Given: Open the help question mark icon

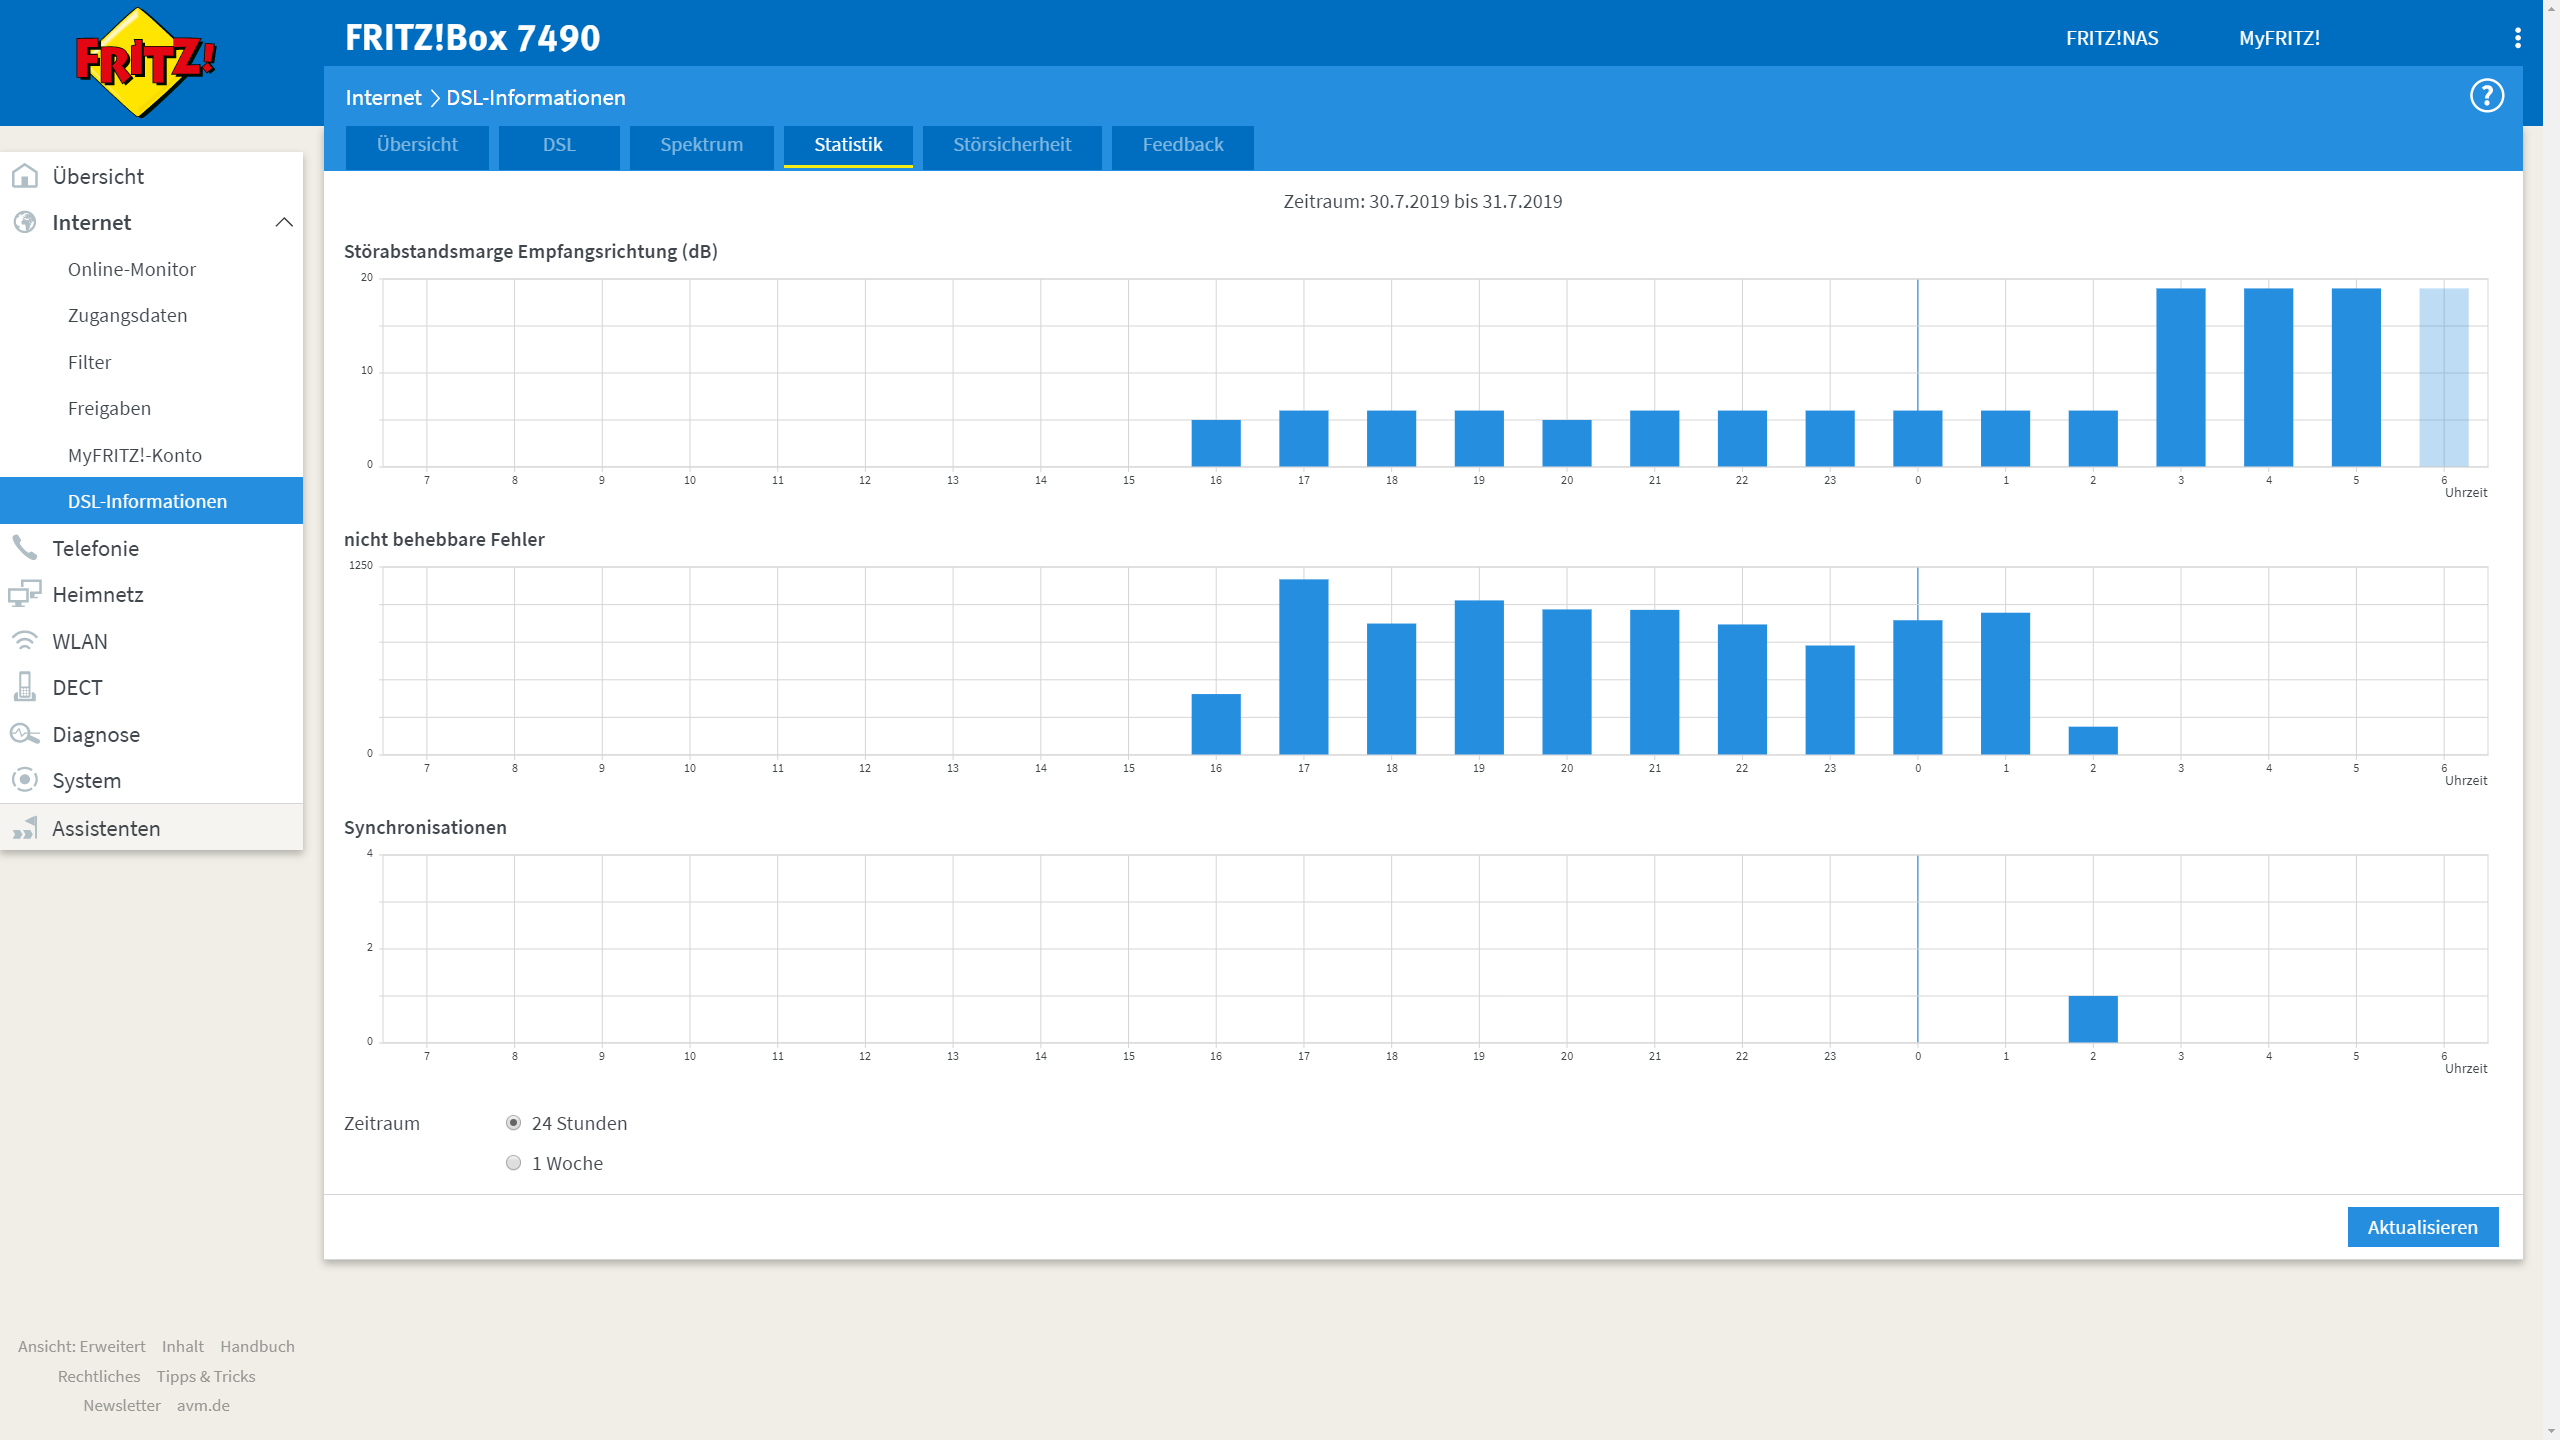Looking at the screenshot, I should [x=2486, y=96].
